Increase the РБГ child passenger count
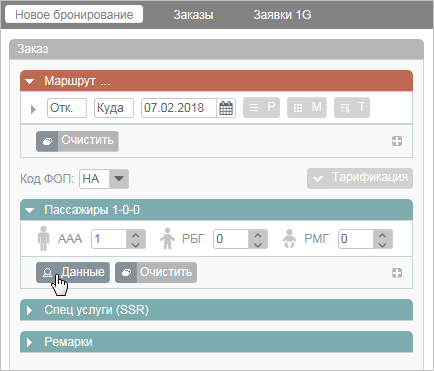The width and height of the screenshot is (434, 371). 258,235
